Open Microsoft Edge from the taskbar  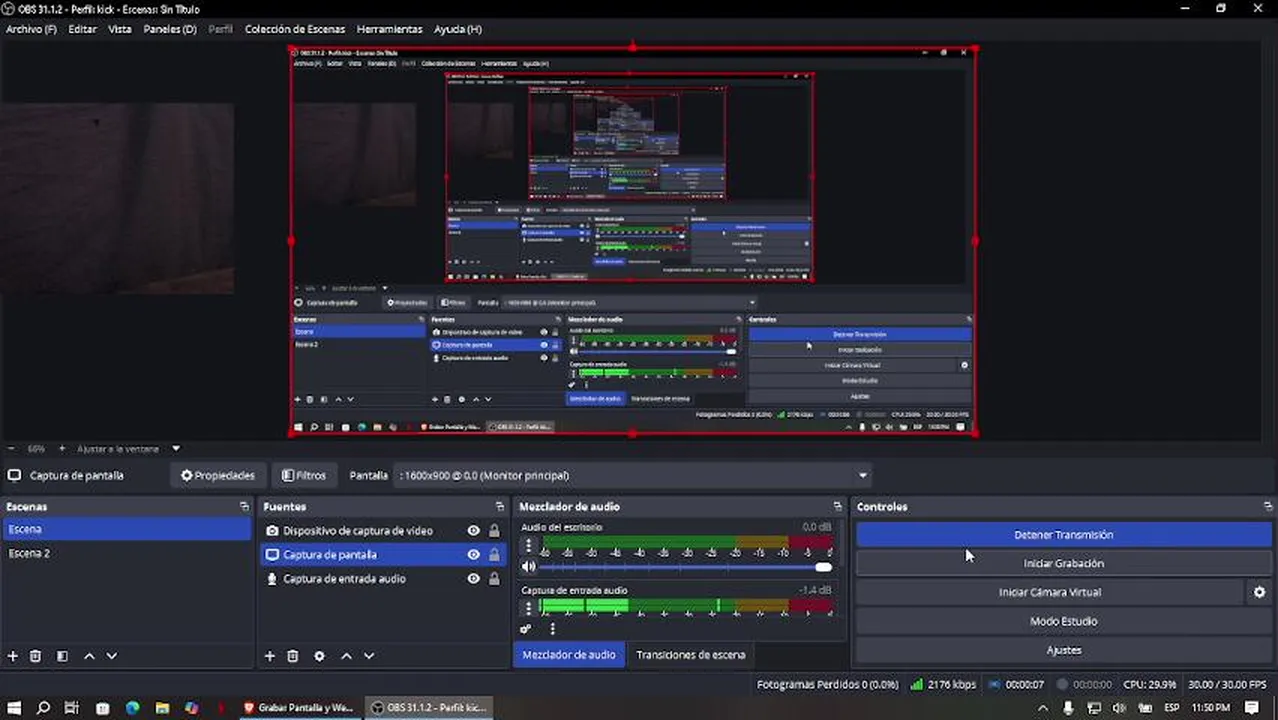[x=132, y=708]
